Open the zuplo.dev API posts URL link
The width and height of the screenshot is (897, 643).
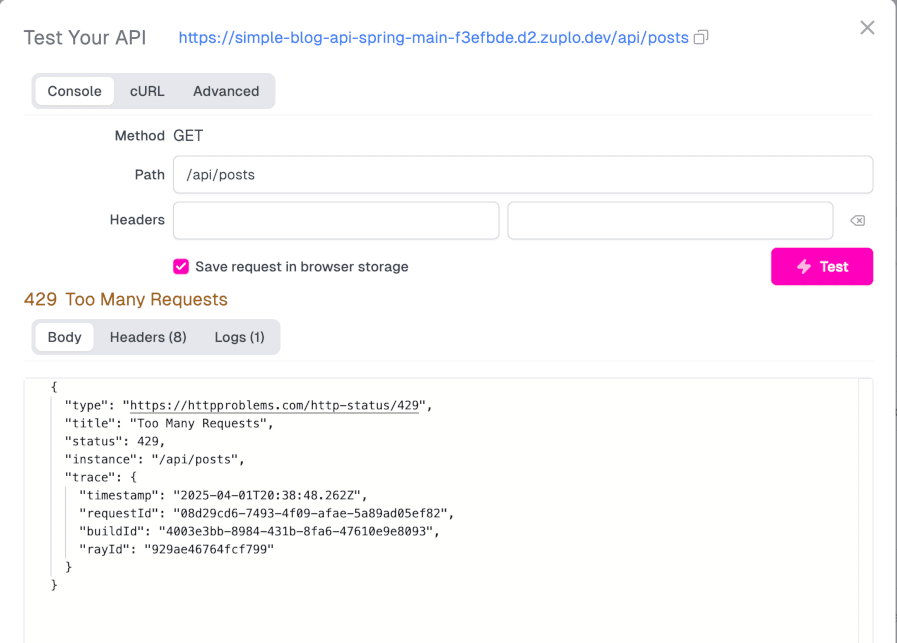coord(433,38)
